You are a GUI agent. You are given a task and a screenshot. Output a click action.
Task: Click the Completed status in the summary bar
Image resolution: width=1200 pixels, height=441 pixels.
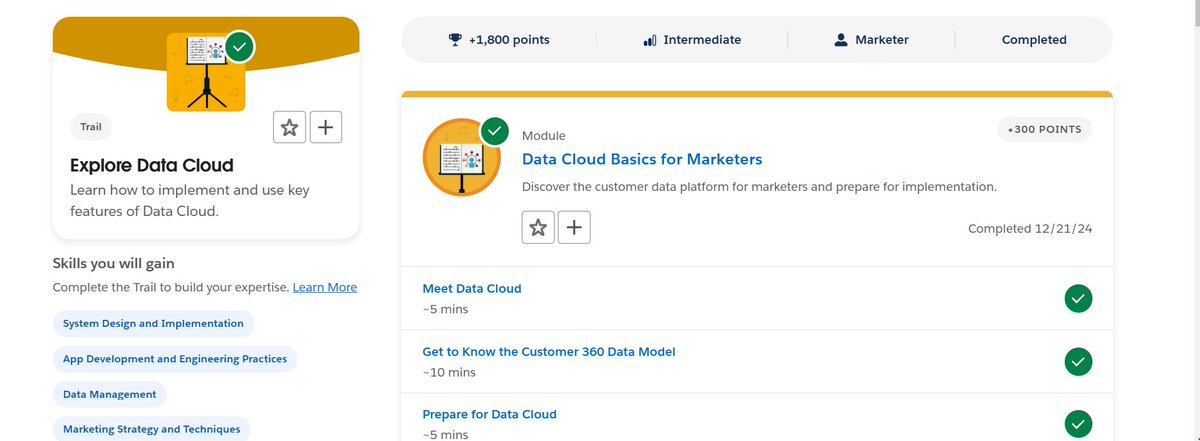point(1034,40)
